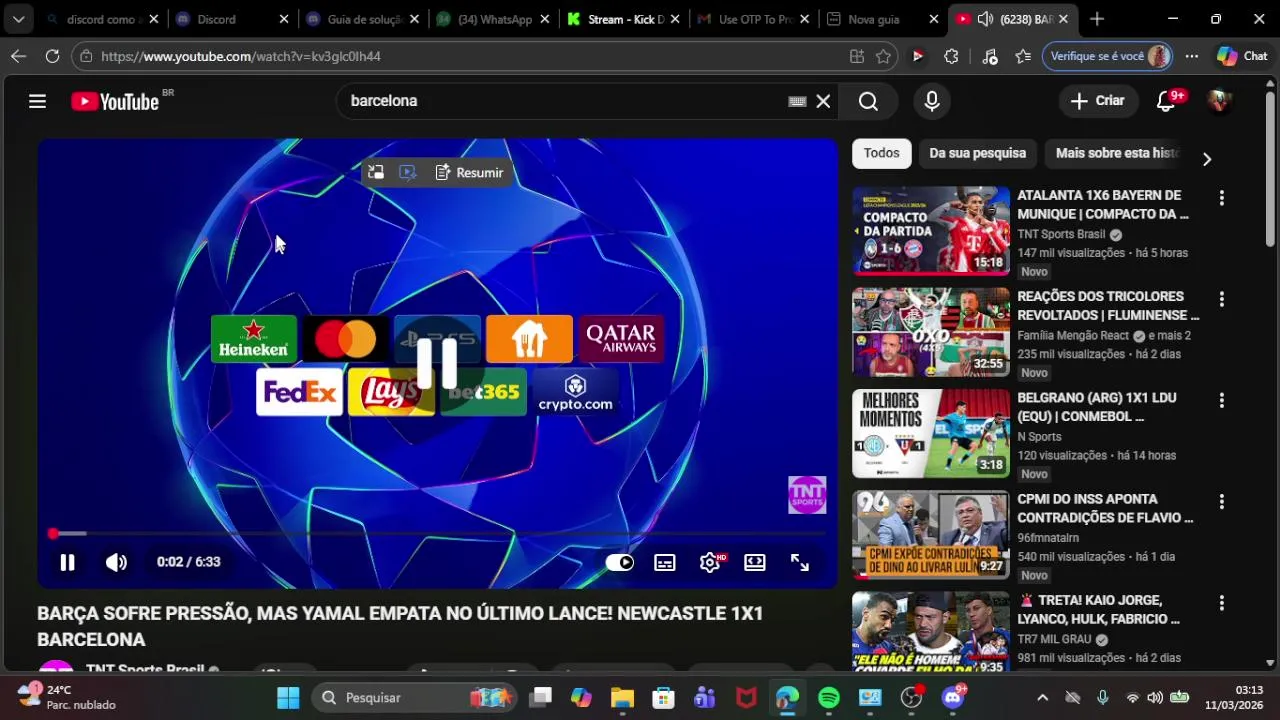1280x720 pixels.
Task: Switch to the Stream - Kick tab
Action: click(x=625, y=19)
